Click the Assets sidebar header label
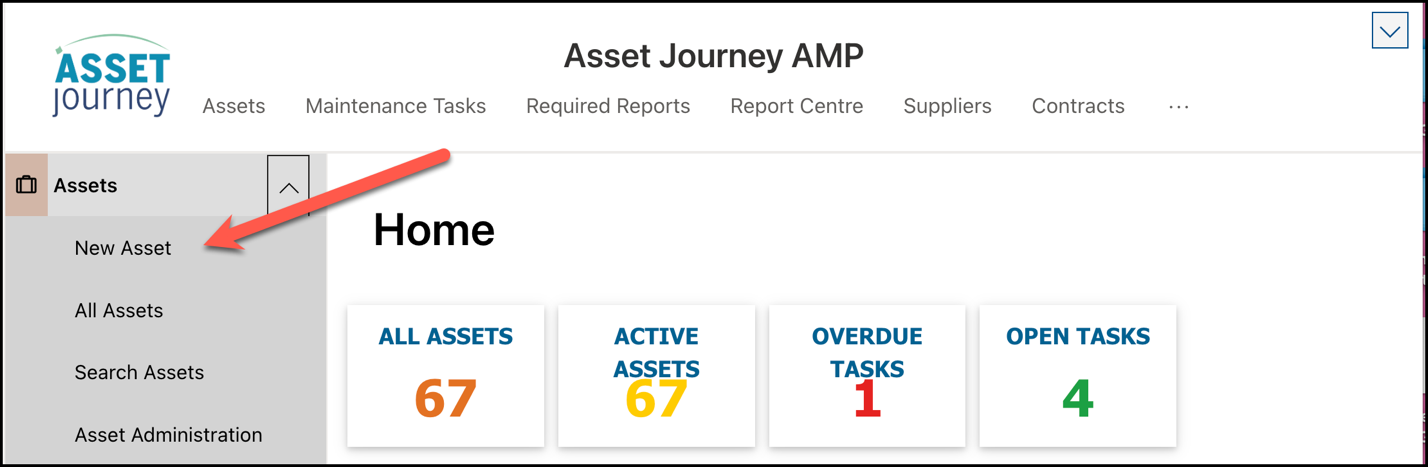 coord(85,185)
